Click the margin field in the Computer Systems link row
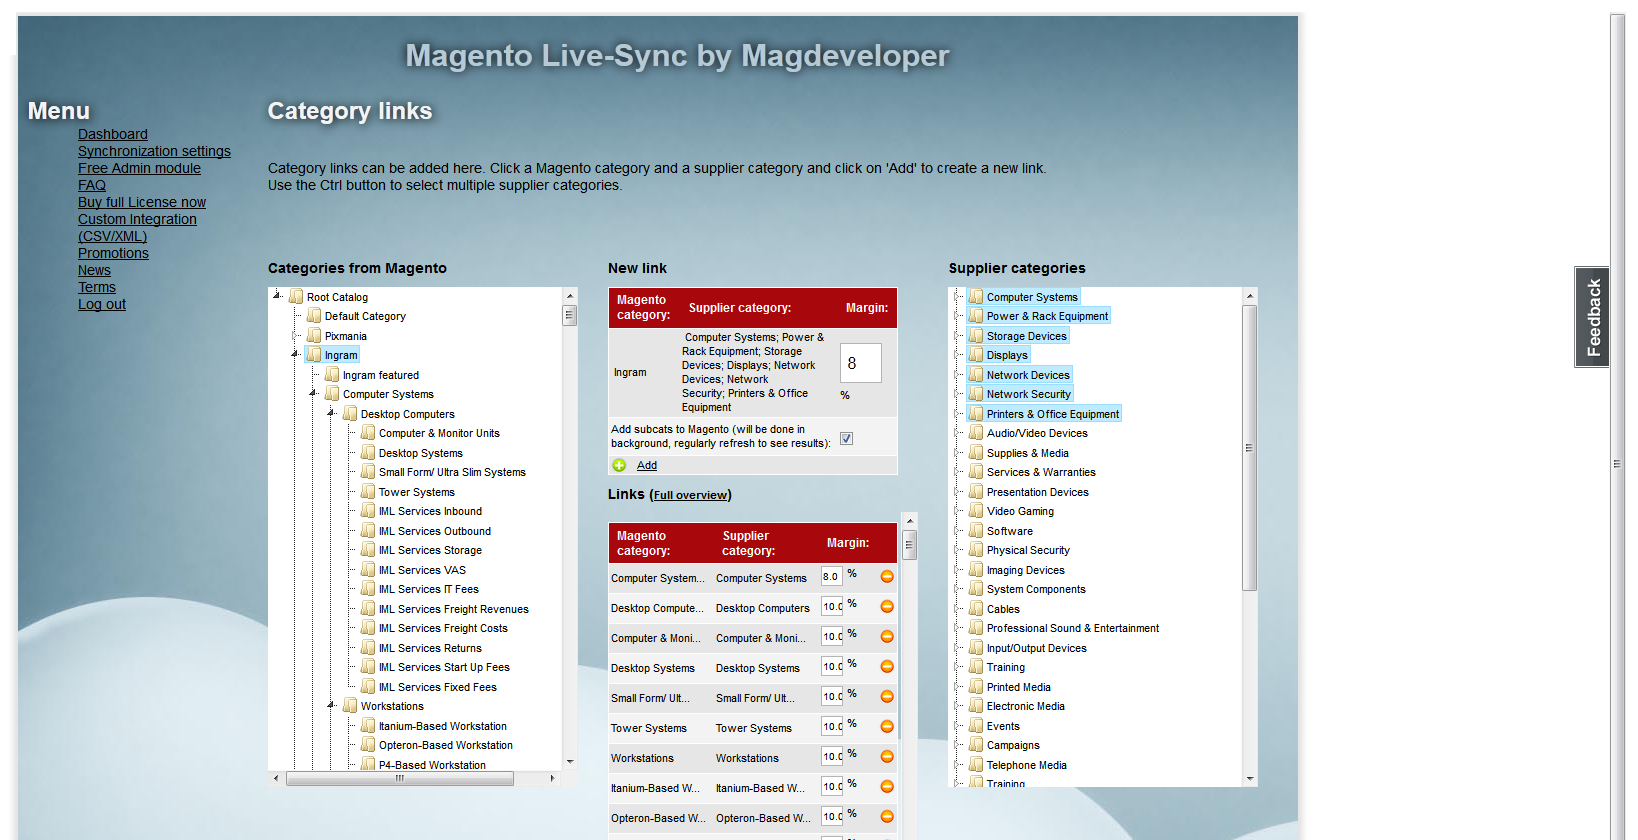Image resolution: width=1638 pixels, height=840 pixels. [832, 576]
